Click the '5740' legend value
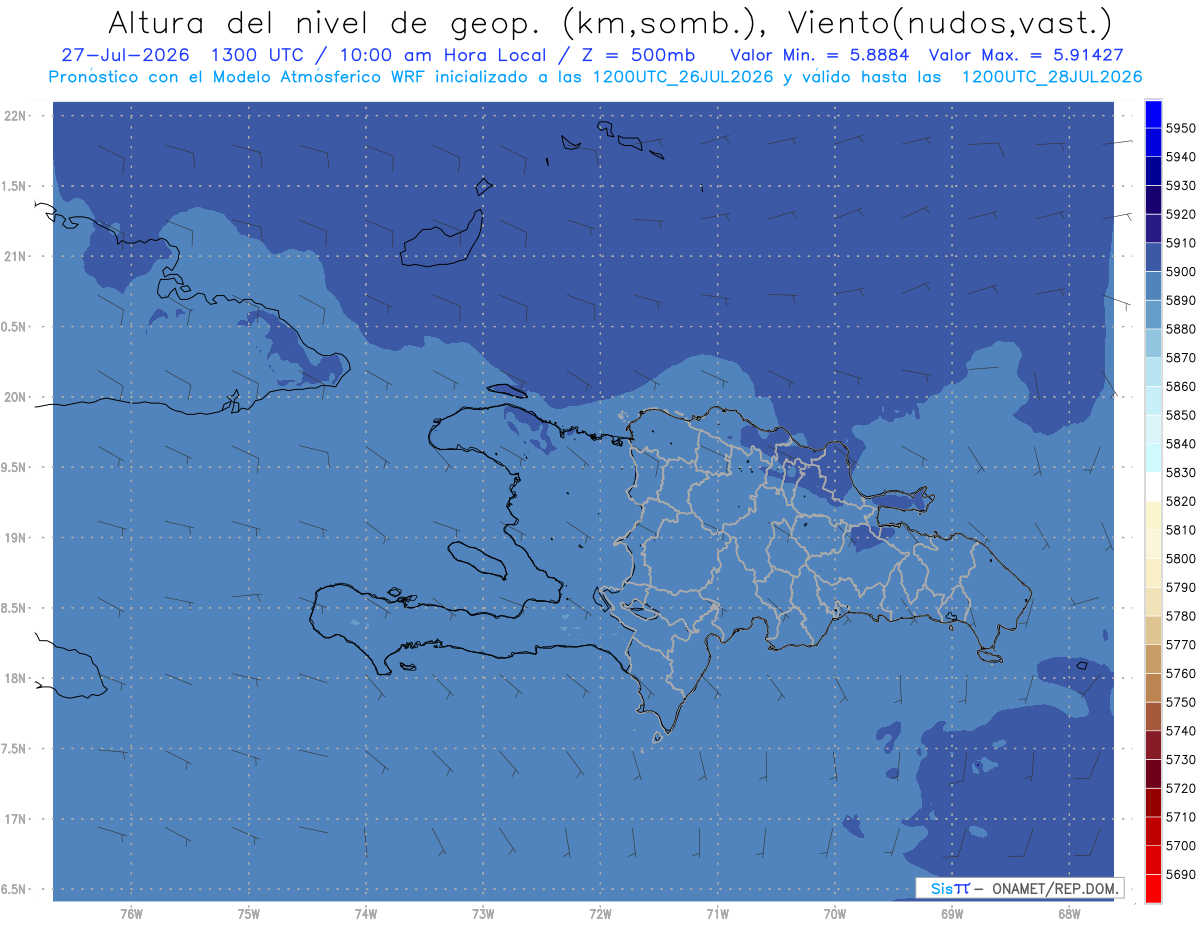This screenshot has width=1200, height=927. click(1181, 731)
